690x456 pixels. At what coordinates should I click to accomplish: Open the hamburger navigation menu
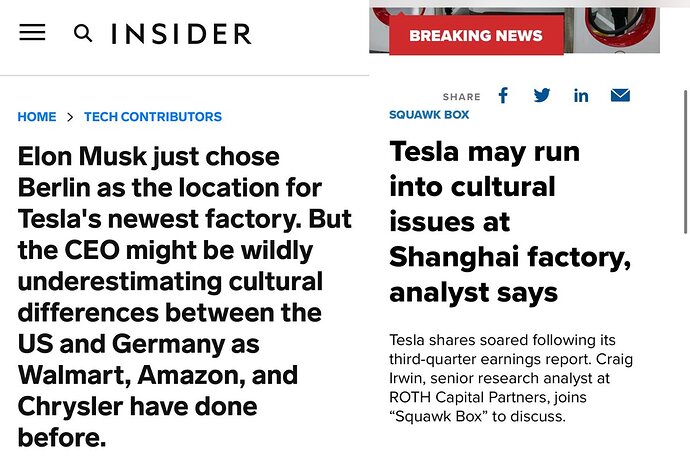(x=32, y=33)
